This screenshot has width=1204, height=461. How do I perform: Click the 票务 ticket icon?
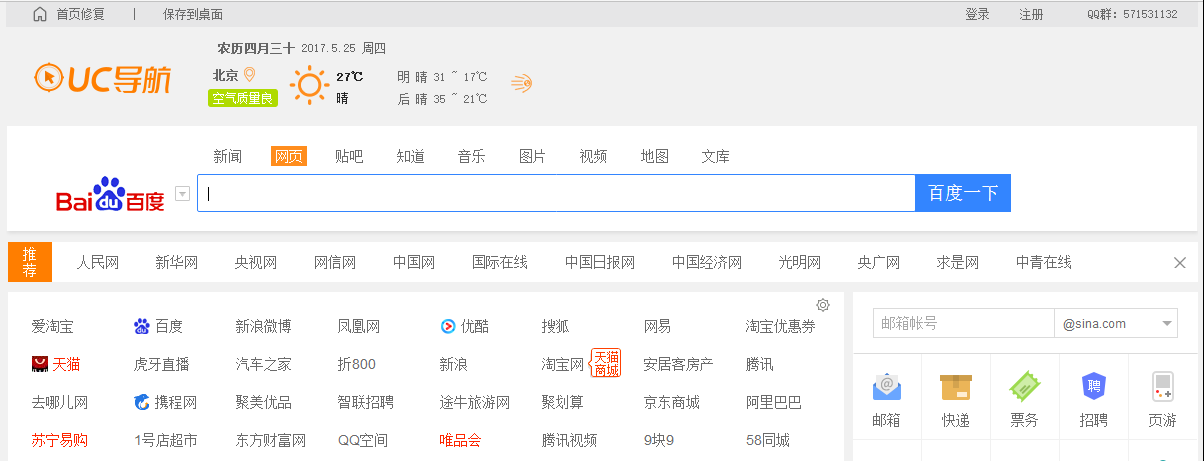(1024, 387)
